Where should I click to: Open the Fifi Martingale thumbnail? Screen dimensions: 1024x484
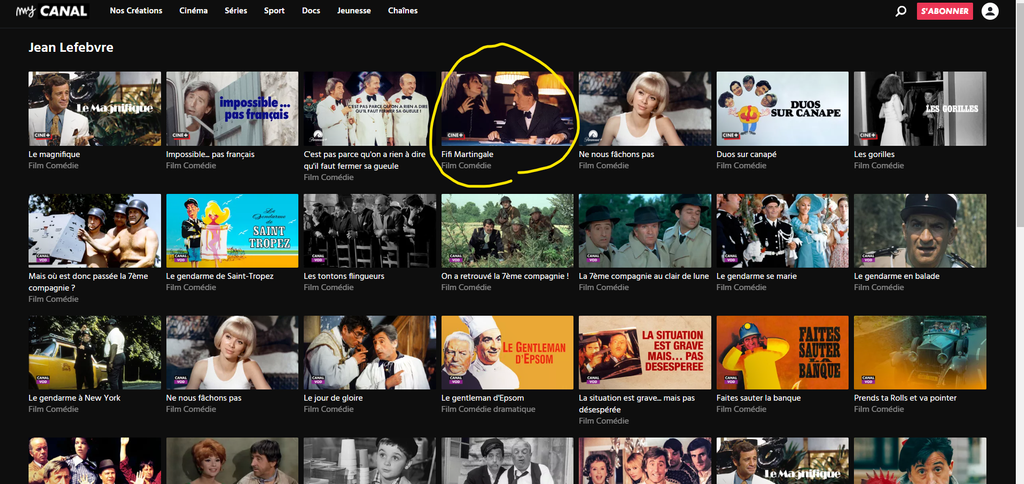click(507, 108)
